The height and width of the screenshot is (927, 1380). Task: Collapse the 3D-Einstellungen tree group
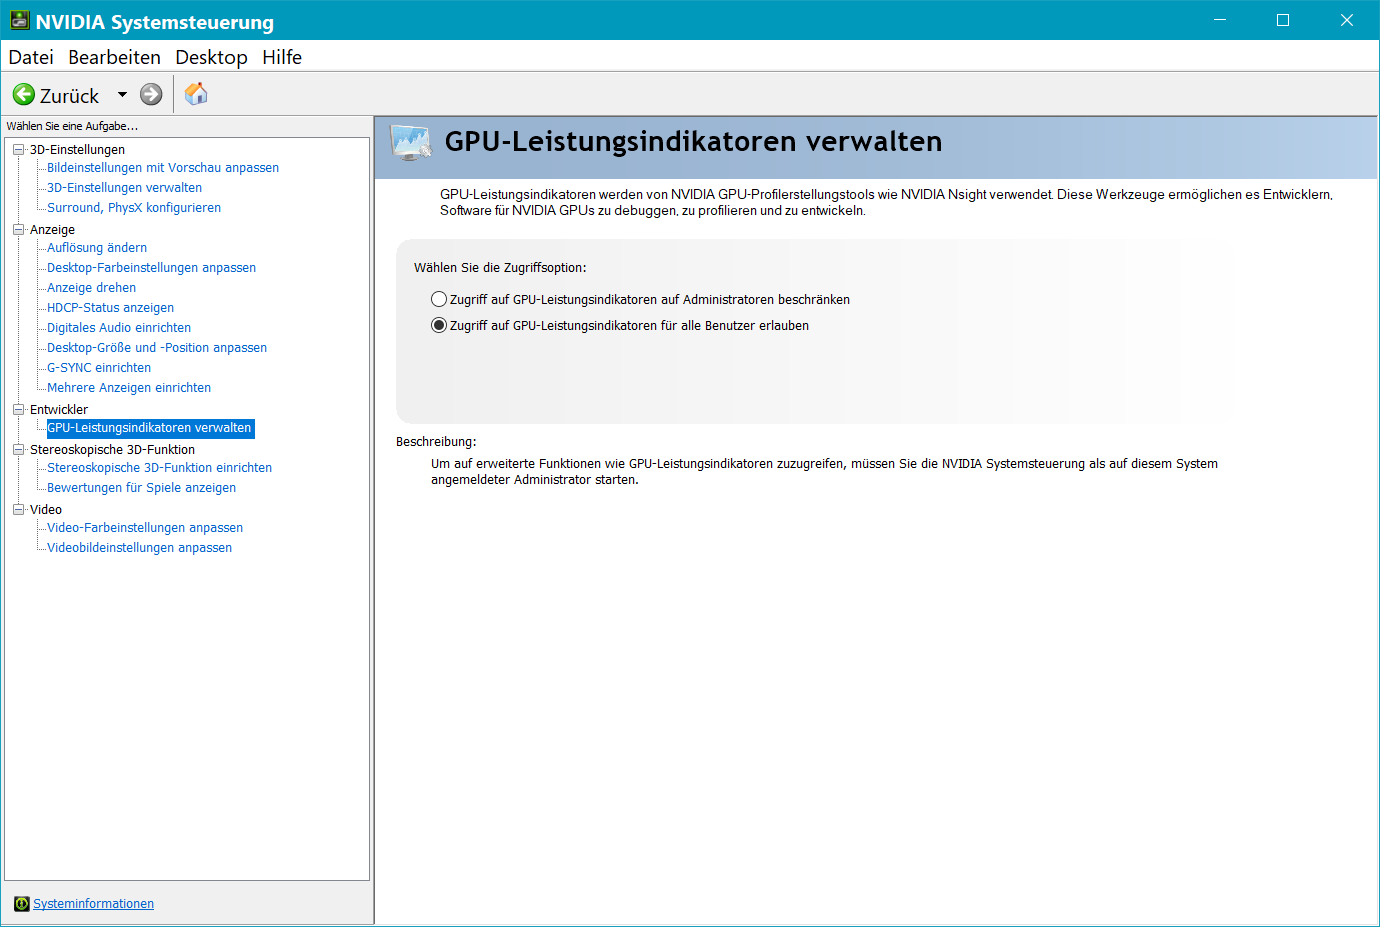click(18, 150)
